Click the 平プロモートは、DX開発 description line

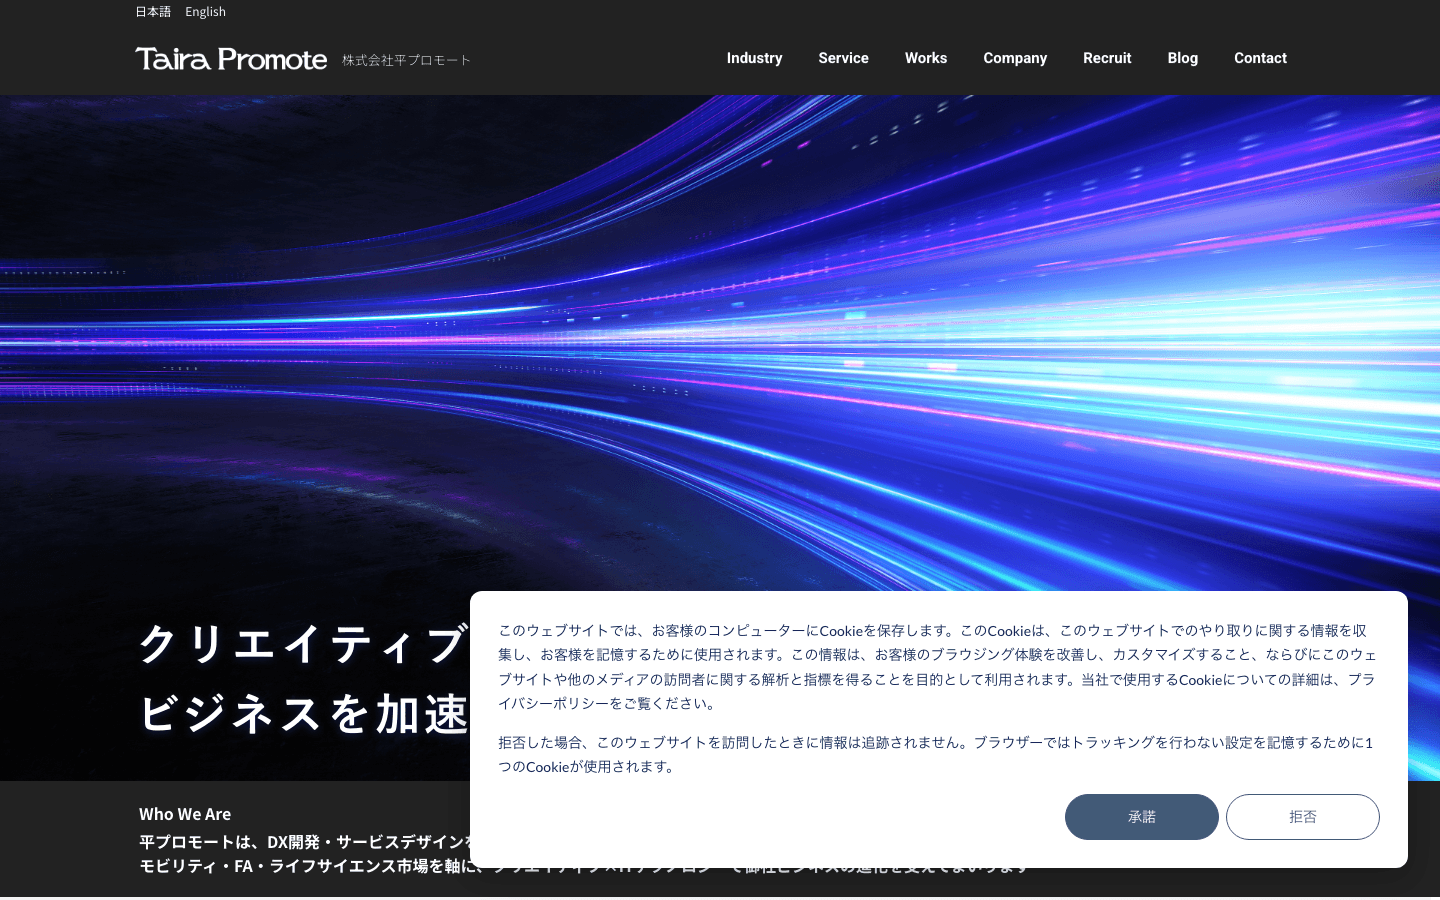[306, 842]
